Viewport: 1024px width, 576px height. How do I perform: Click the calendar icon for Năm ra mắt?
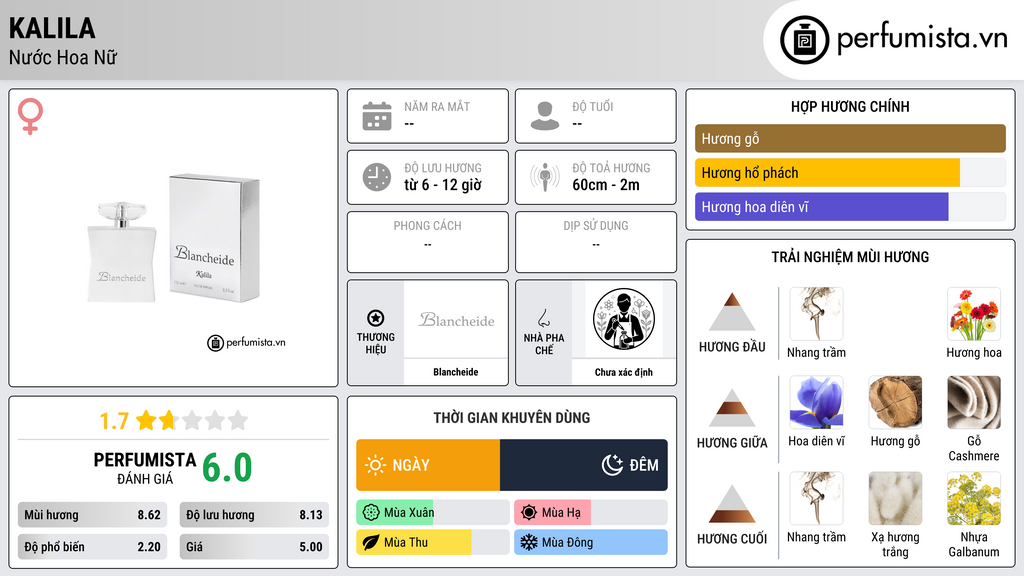[377, 116]
